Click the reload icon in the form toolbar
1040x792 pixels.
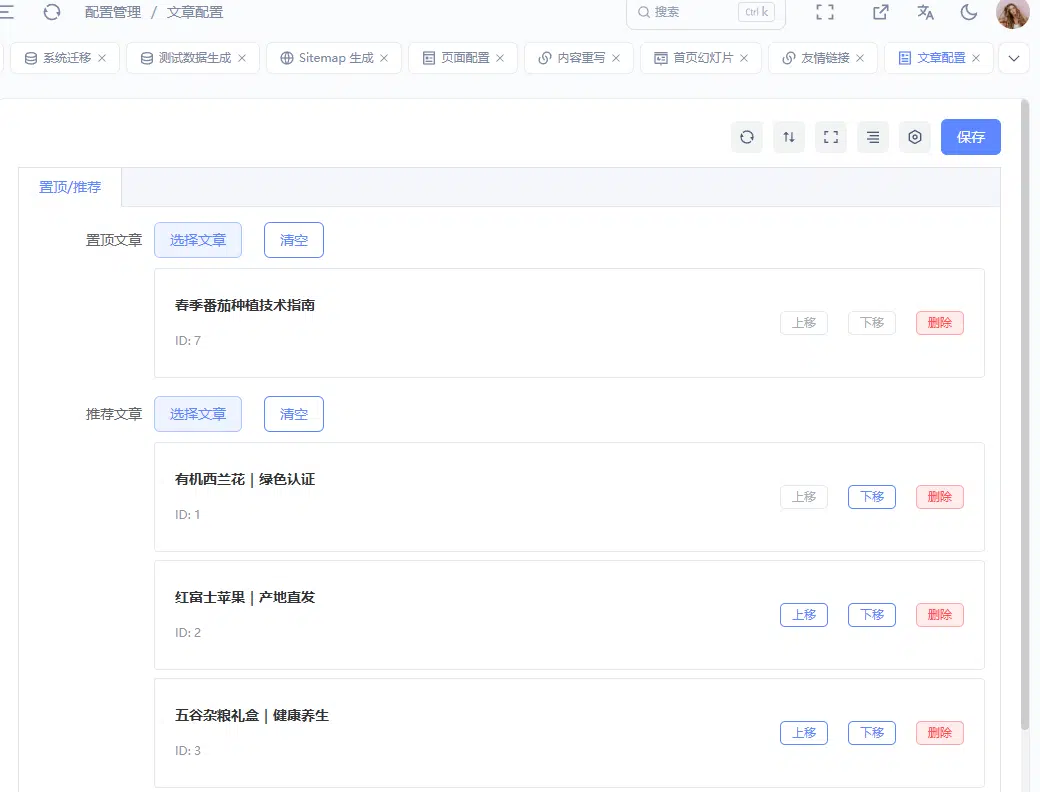tap(747, 137)
